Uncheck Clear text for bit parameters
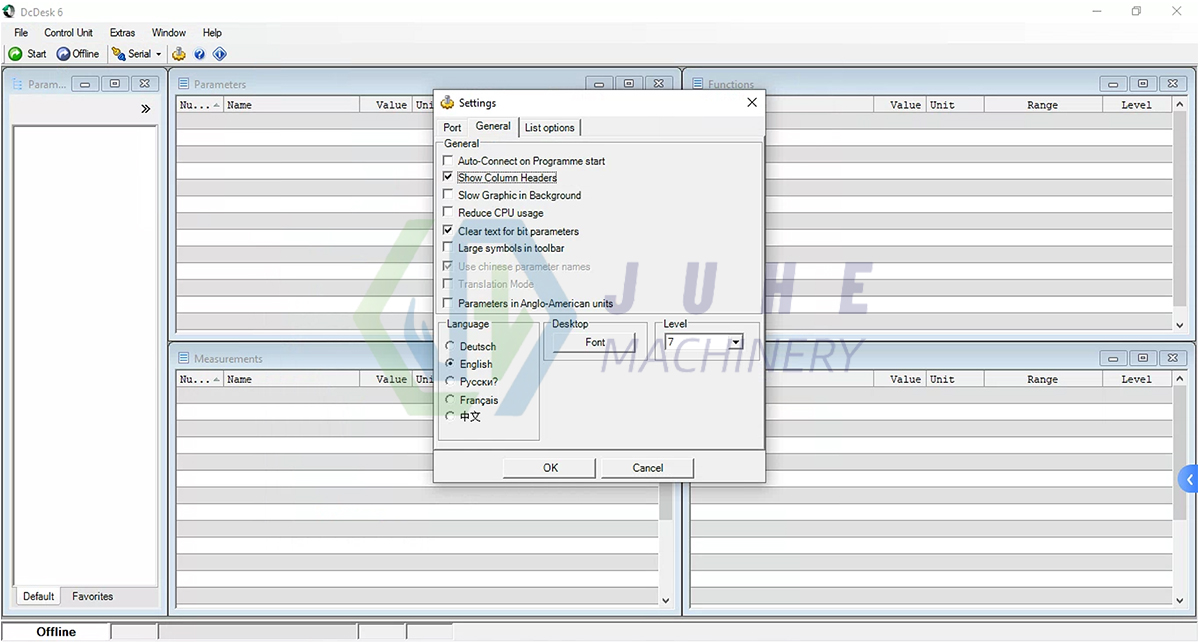 (x=448, y=230)
